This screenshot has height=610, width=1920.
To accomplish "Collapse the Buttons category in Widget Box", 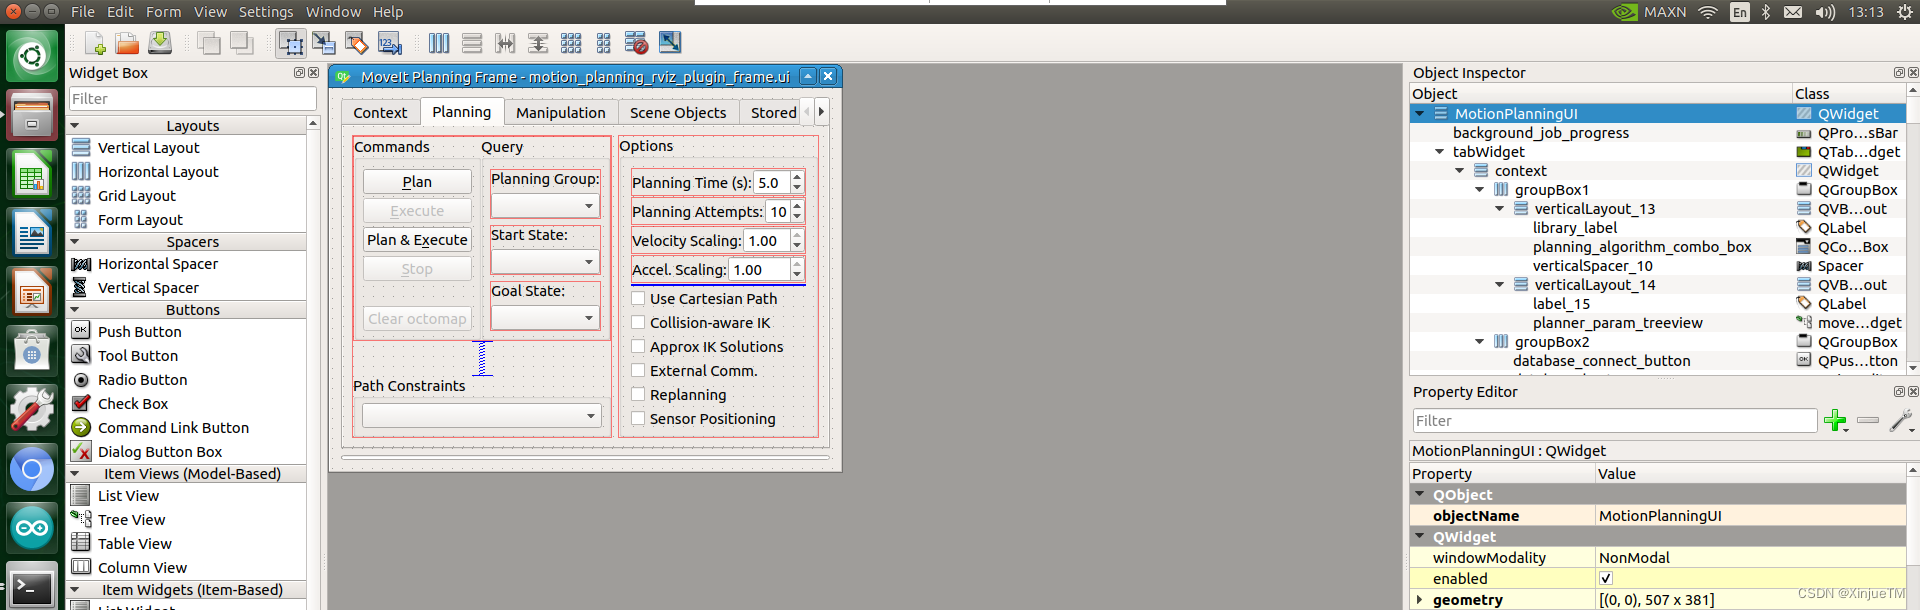I will pyautogui.click(x=74, y=310).
